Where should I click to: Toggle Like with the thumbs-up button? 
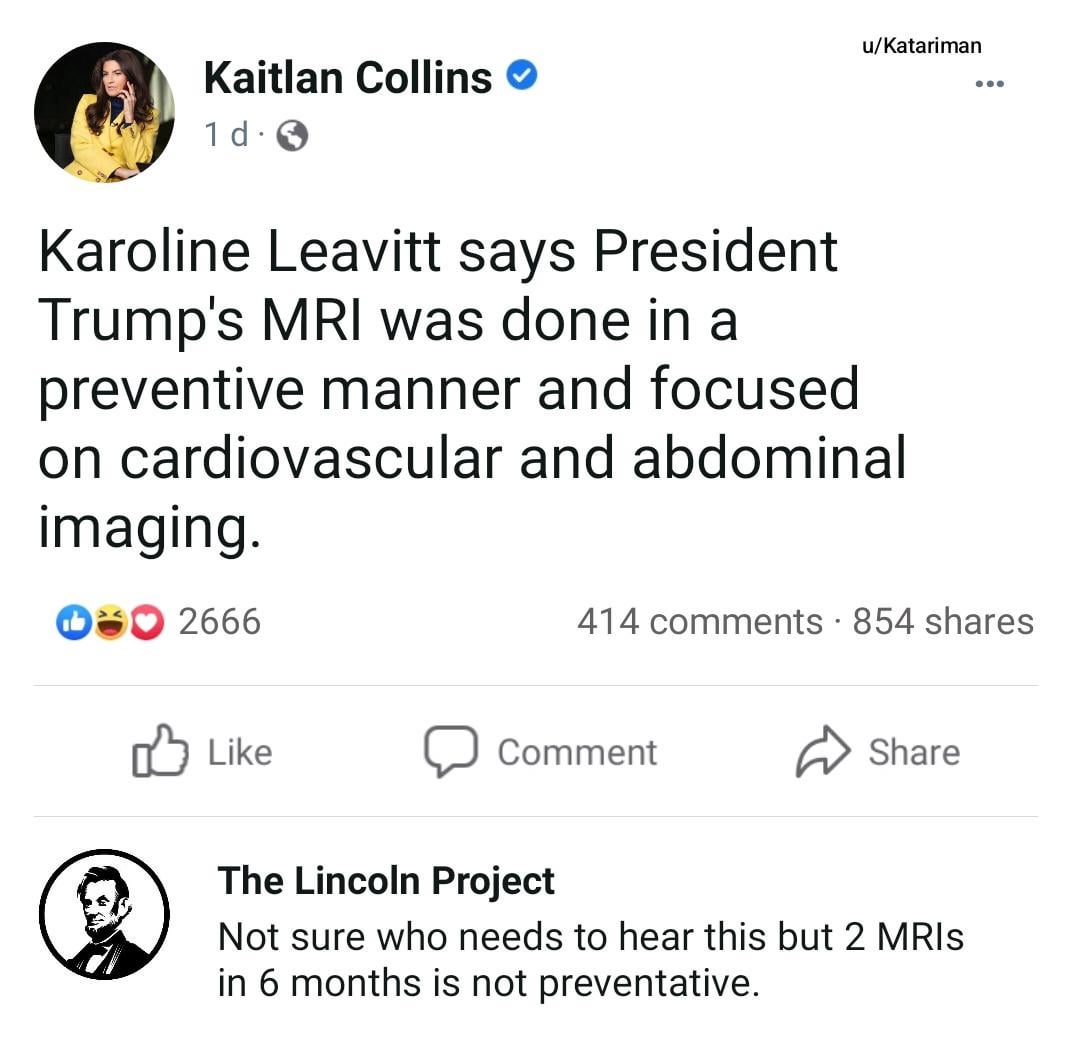pyautogui.click(x=202, y=752)
